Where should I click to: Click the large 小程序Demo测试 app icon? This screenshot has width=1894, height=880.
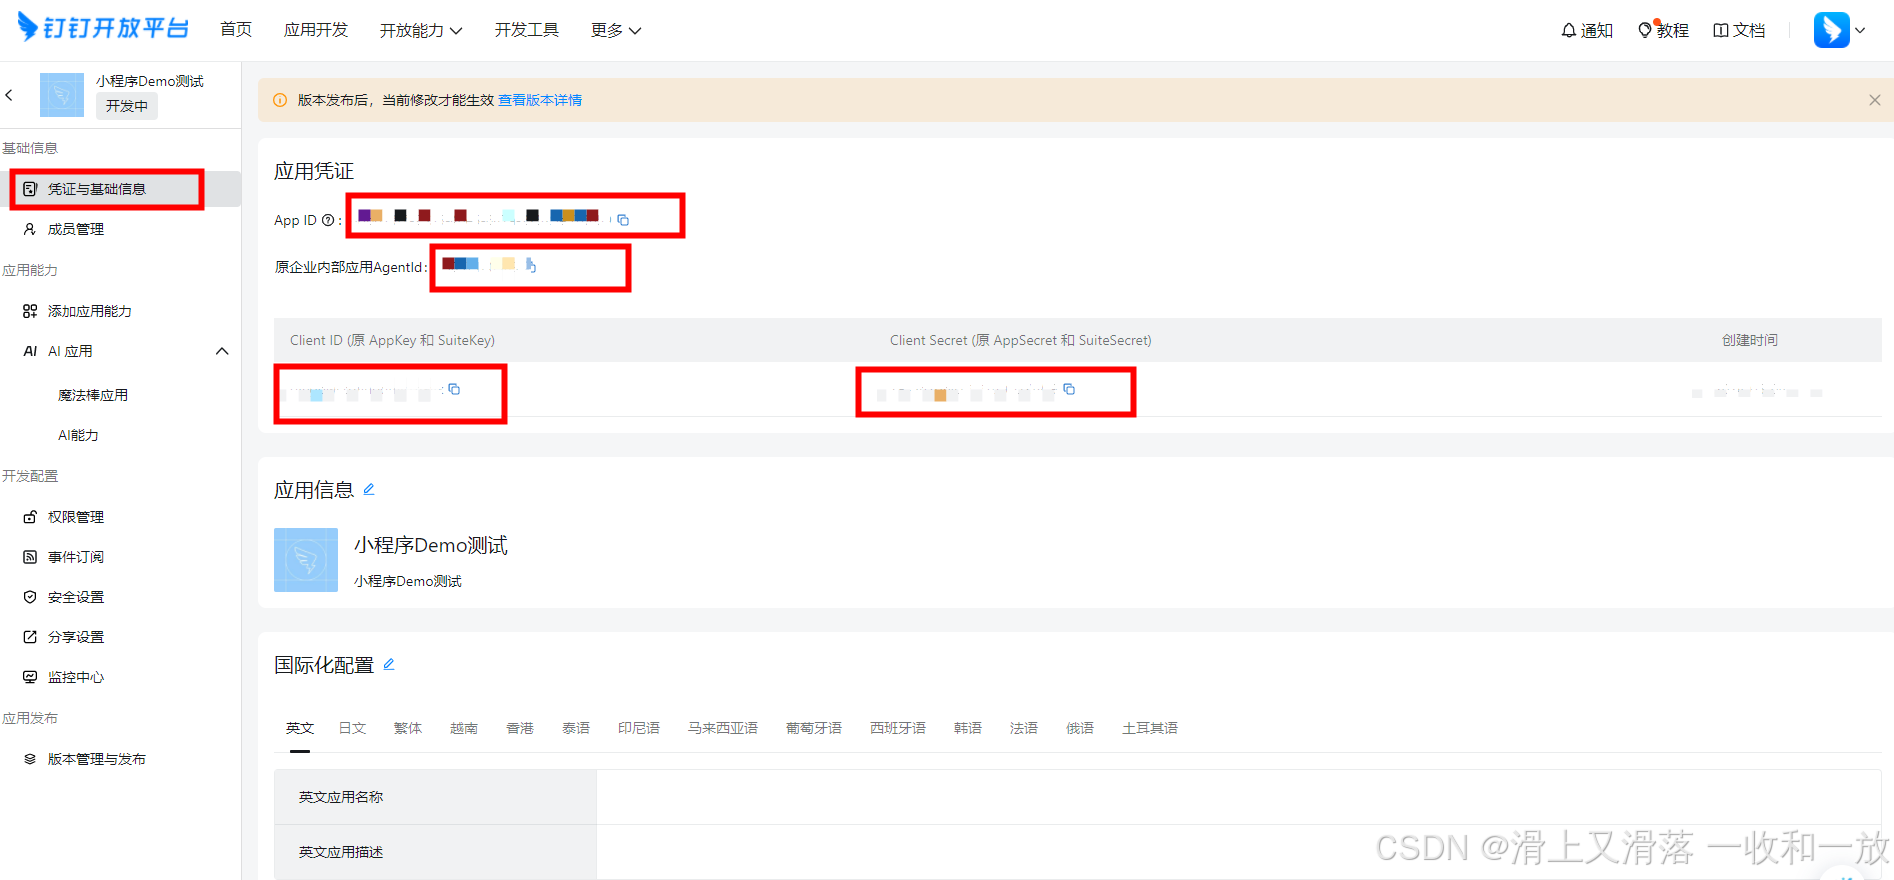(306, 560)
